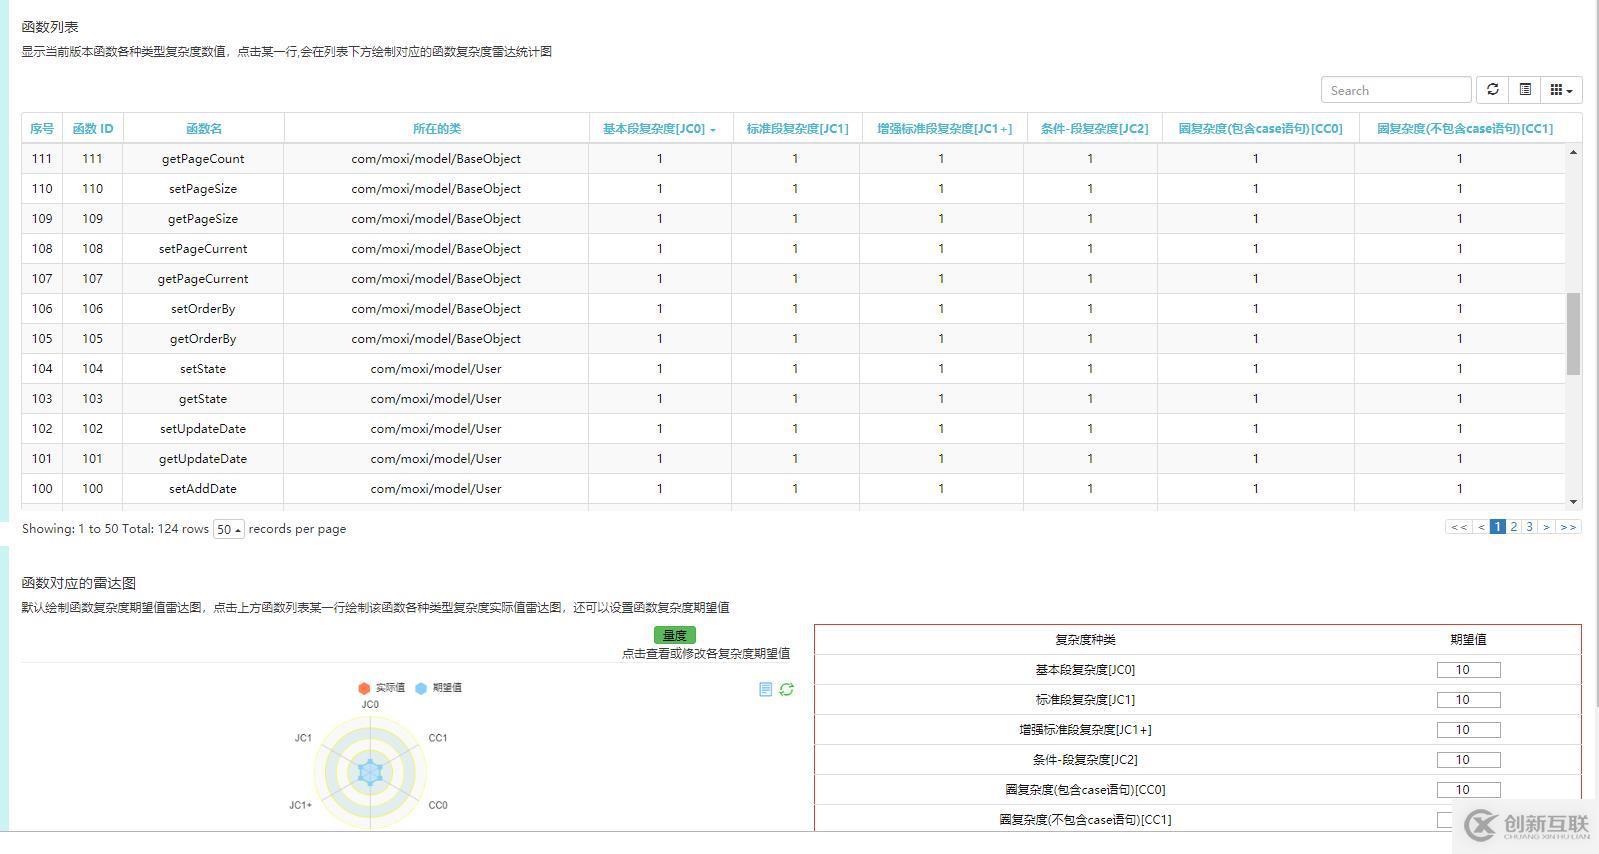Sort by 圈复杂度(包含case语句)[CC0] column
The width and height of the screenshot is (1599, 854).
point(1260,128)
